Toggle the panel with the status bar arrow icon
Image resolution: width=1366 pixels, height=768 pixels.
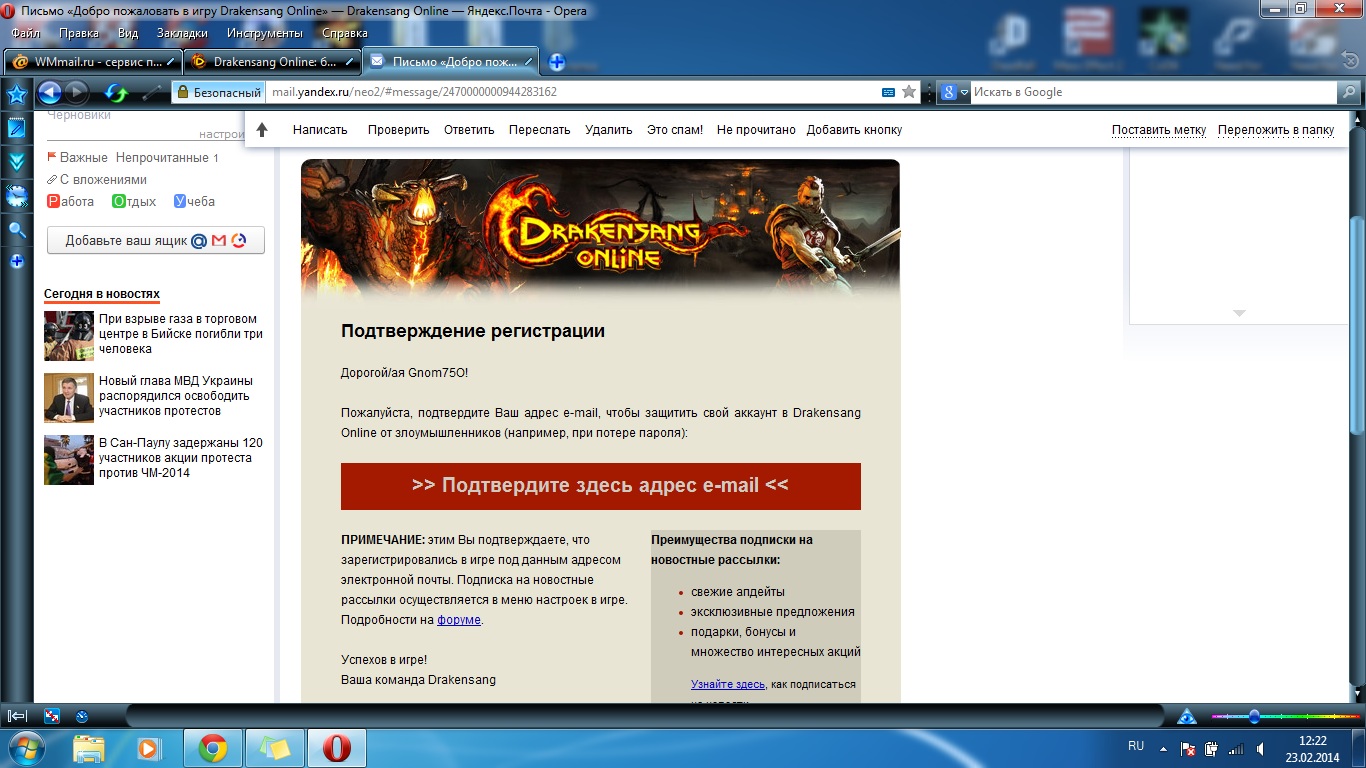17,716
